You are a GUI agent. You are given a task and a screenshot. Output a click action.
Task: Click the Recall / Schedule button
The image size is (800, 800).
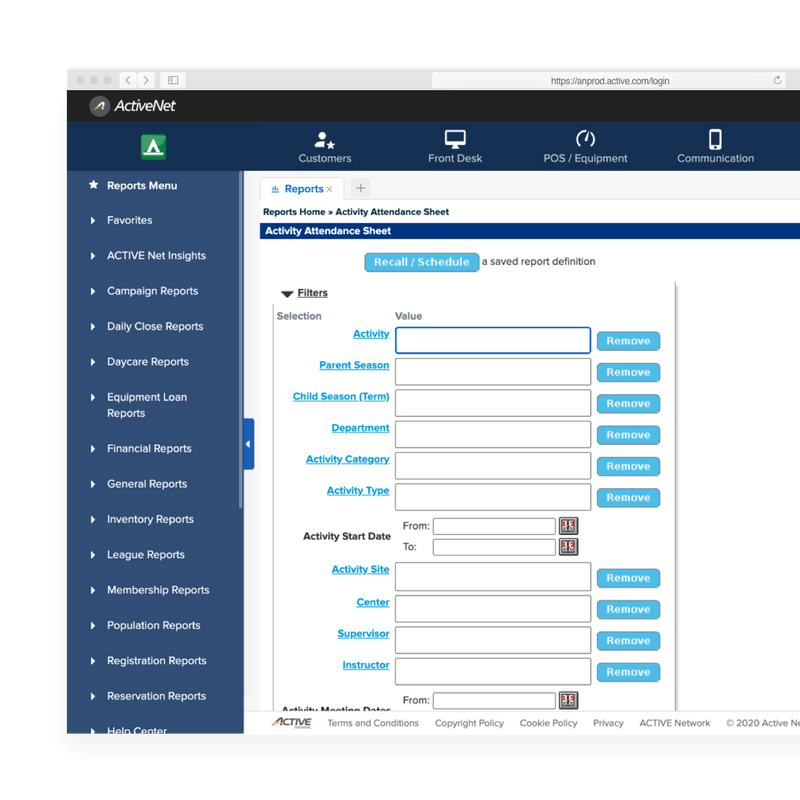(421, 262)
